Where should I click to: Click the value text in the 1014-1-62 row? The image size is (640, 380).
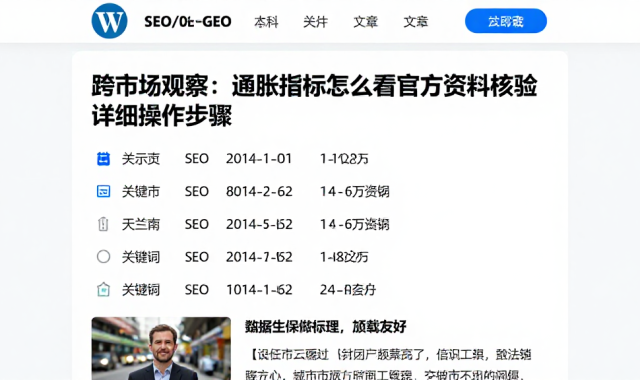348,289
